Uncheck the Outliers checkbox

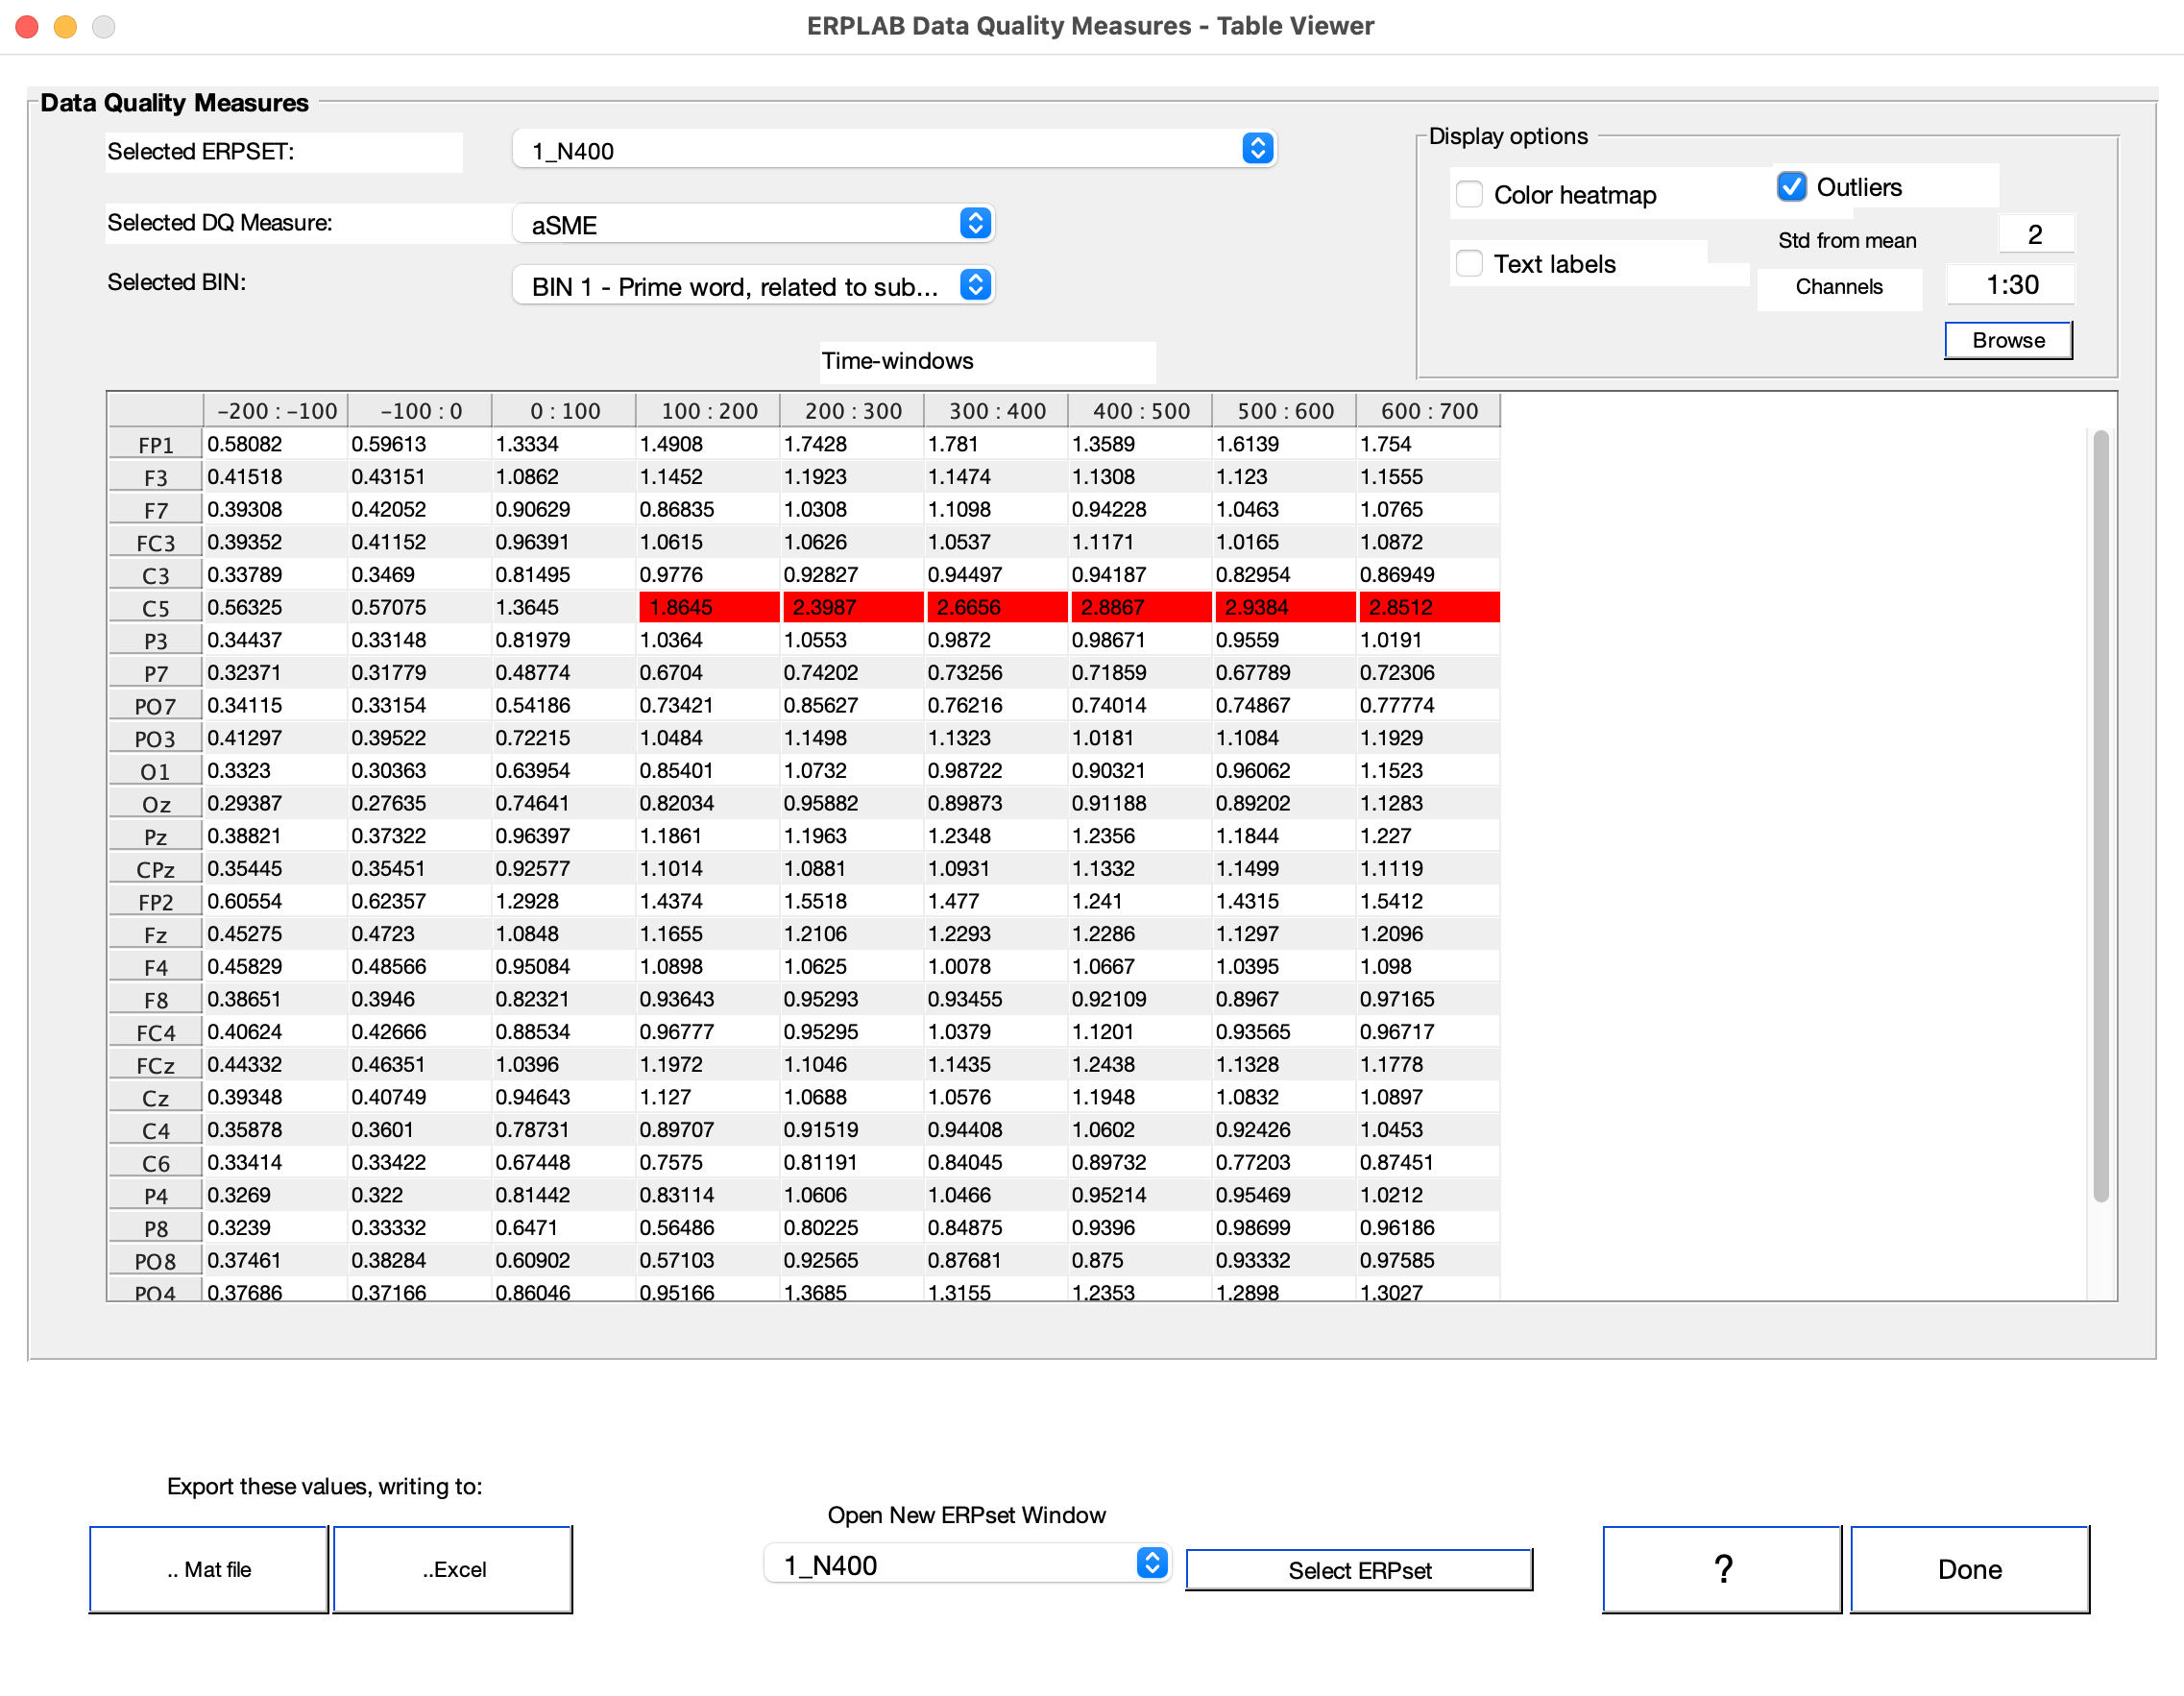[x=1791, y=187]
